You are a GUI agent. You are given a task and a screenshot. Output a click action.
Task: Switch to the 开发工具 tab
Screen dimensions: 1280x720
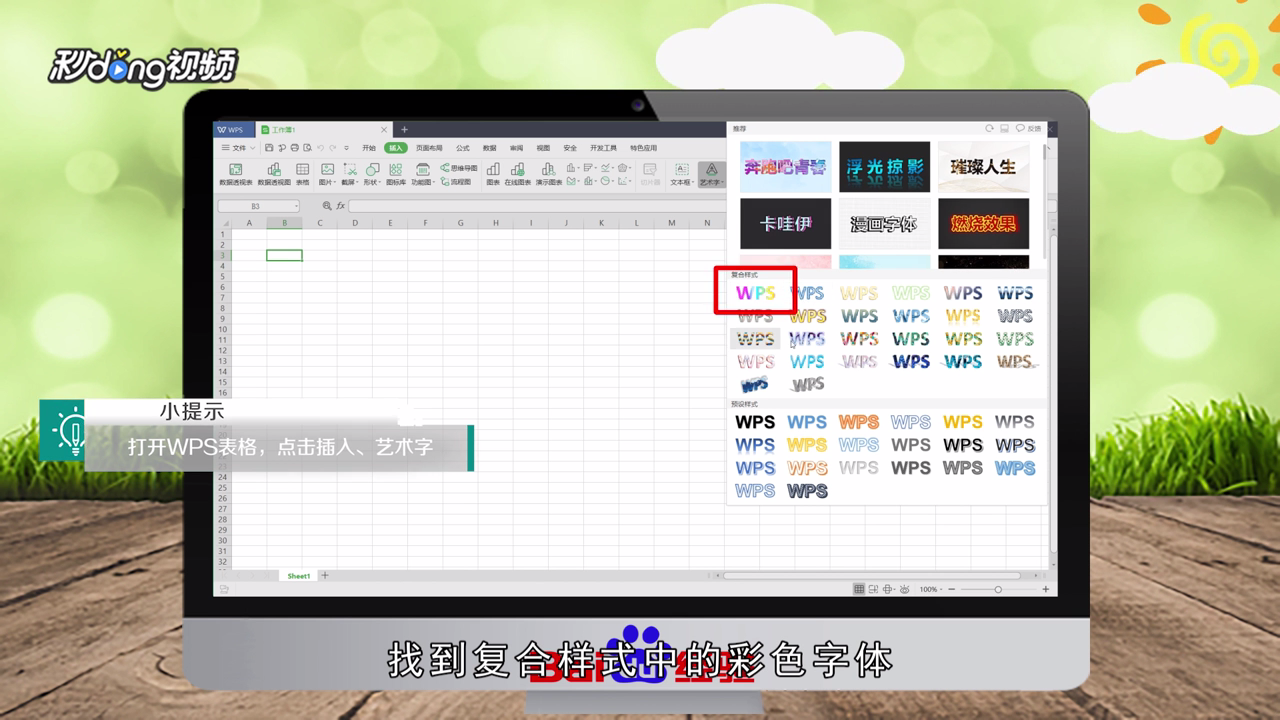pyautogui.click(x=603, y=148)
